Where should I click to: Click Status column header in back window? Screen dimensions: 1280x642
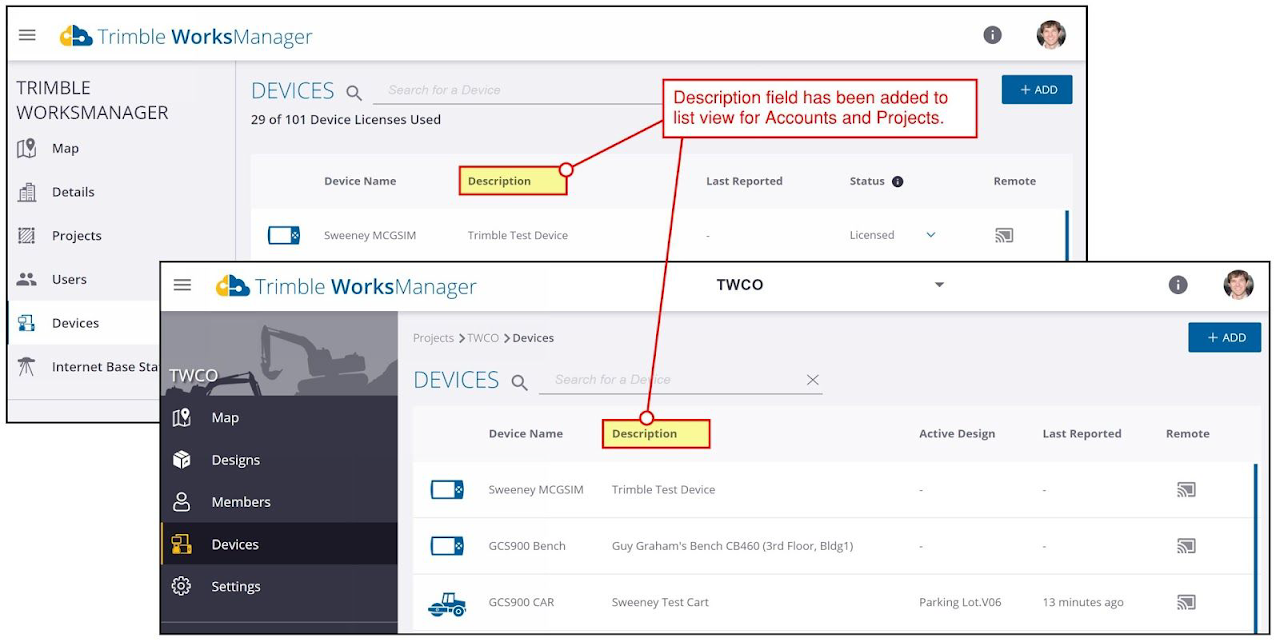click(867, 182)
